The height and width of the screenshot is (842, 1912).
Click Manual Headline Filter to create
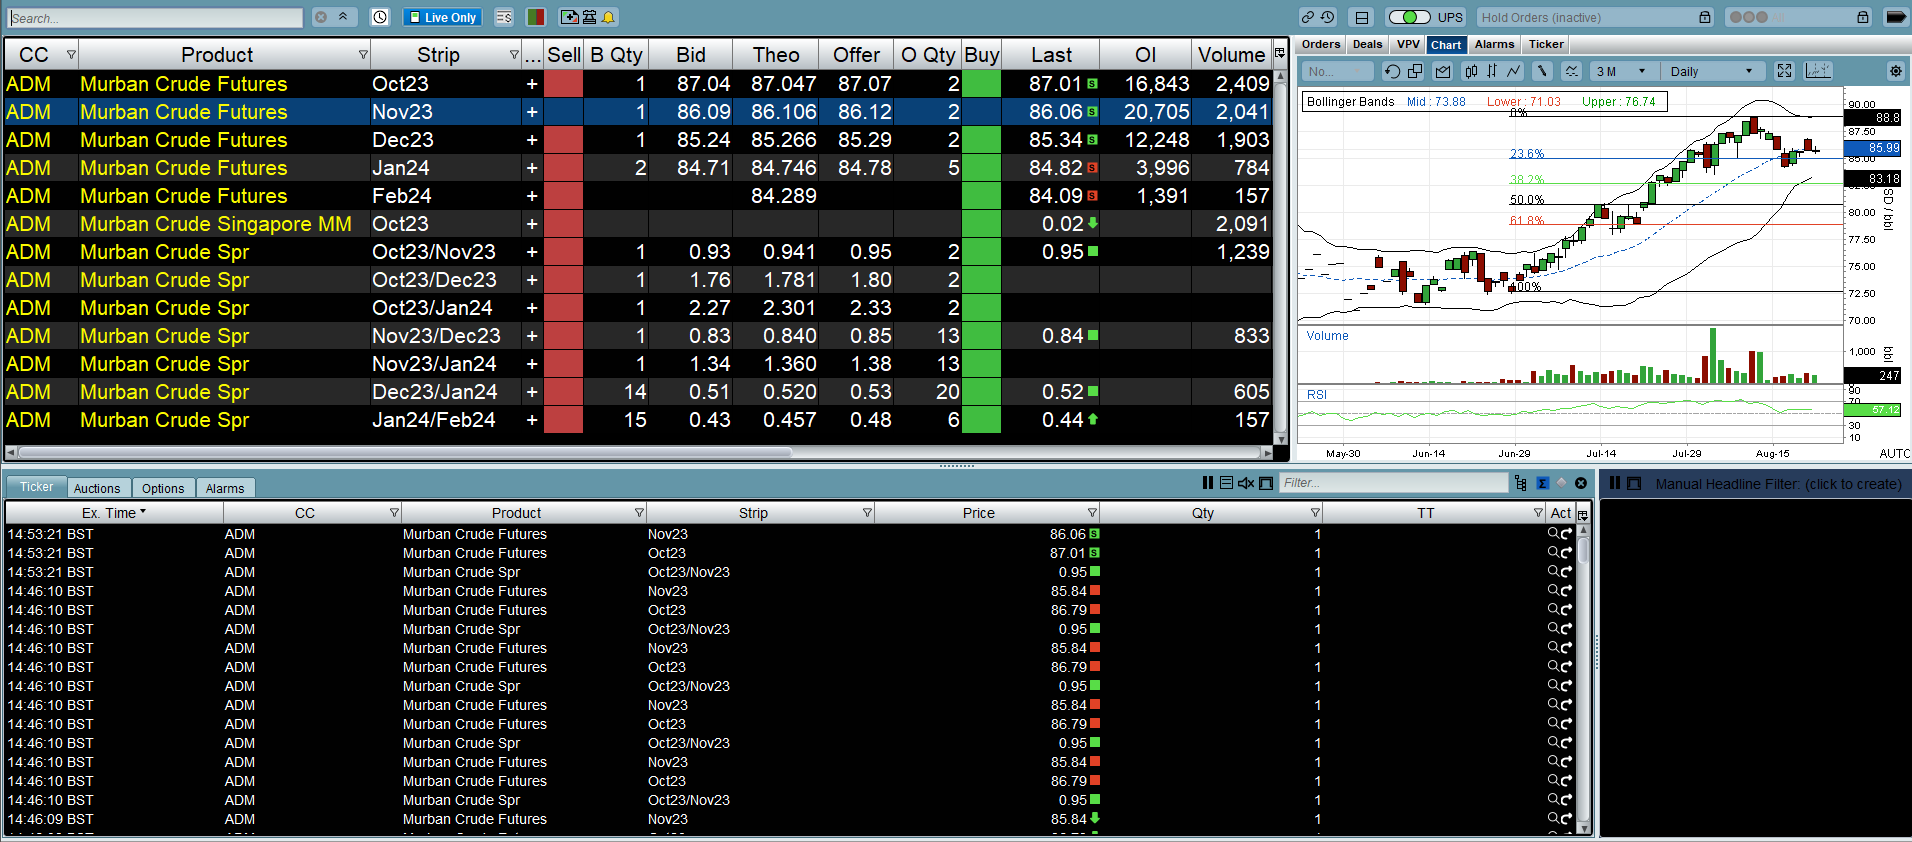1777,484
